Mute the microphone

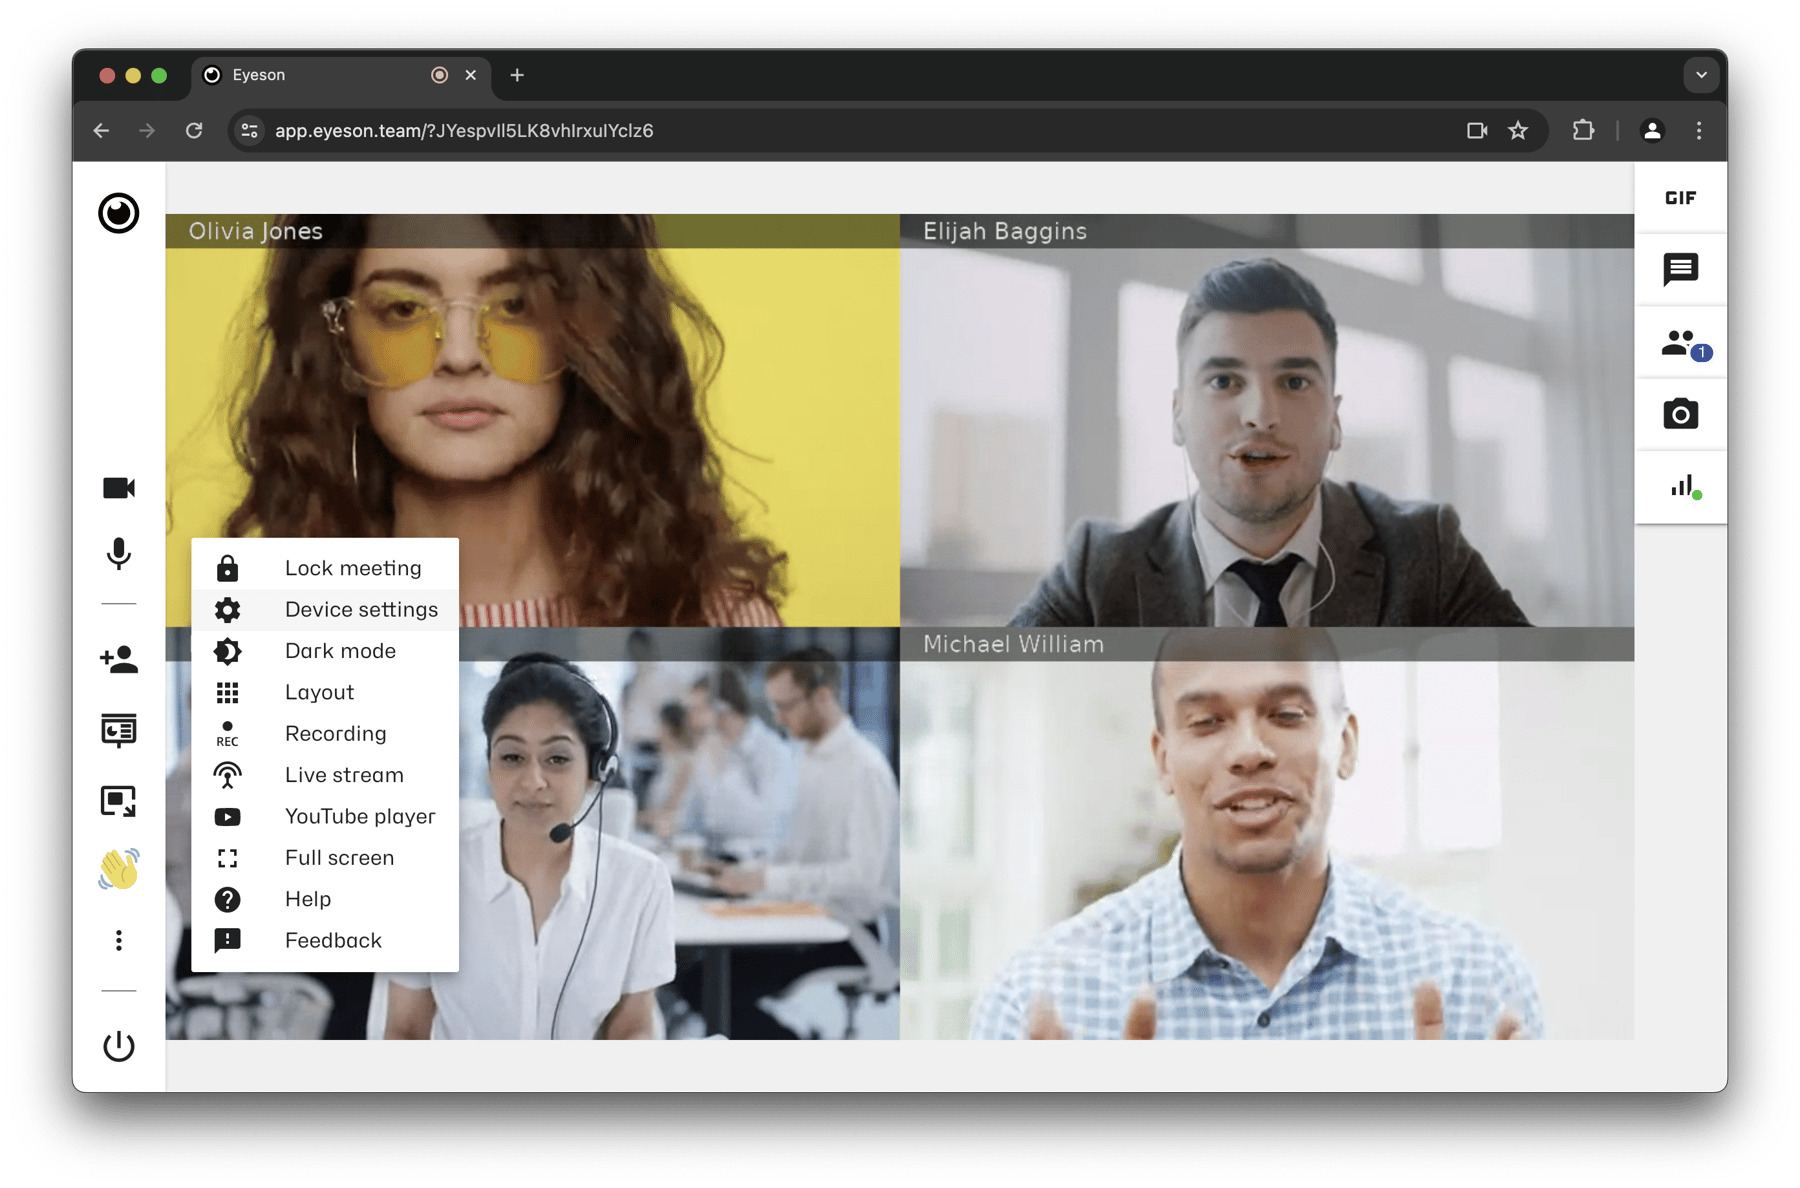(x=119, y=553)
